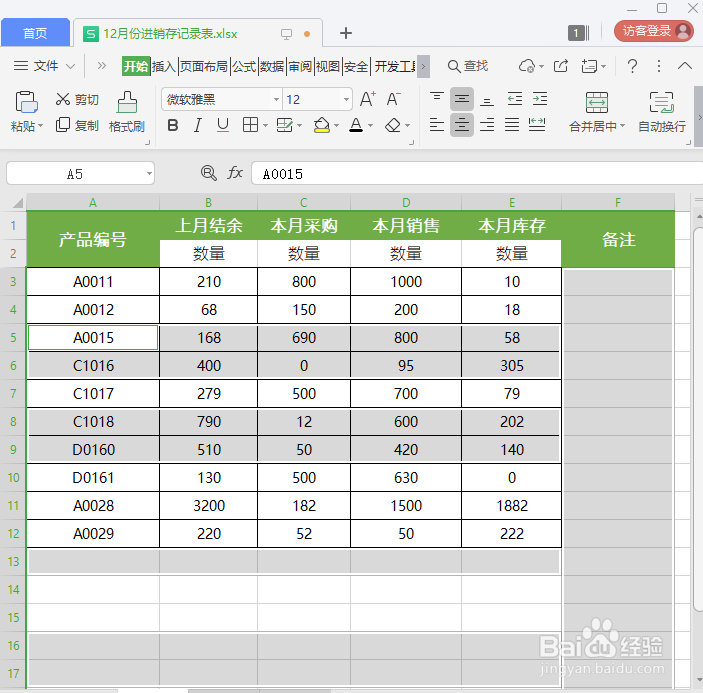Click the cell borders icon
Viewport: 703px width, 693px height.
point(250,125)
